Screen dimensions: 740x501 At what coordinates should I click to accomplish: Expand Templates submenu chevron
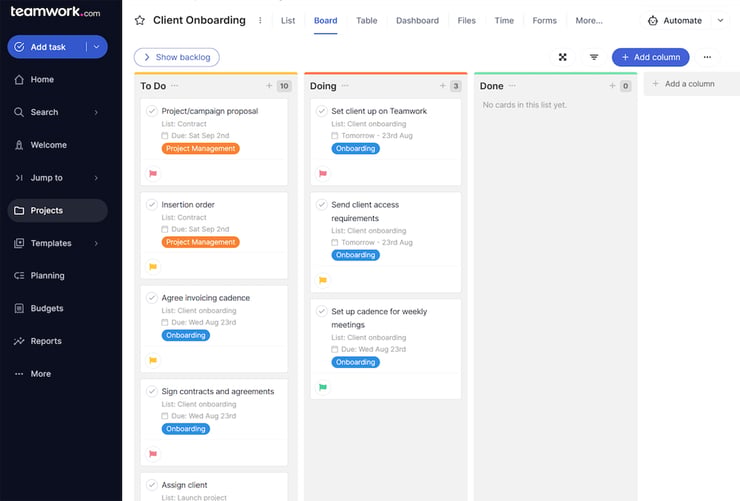tap(96, 243)
